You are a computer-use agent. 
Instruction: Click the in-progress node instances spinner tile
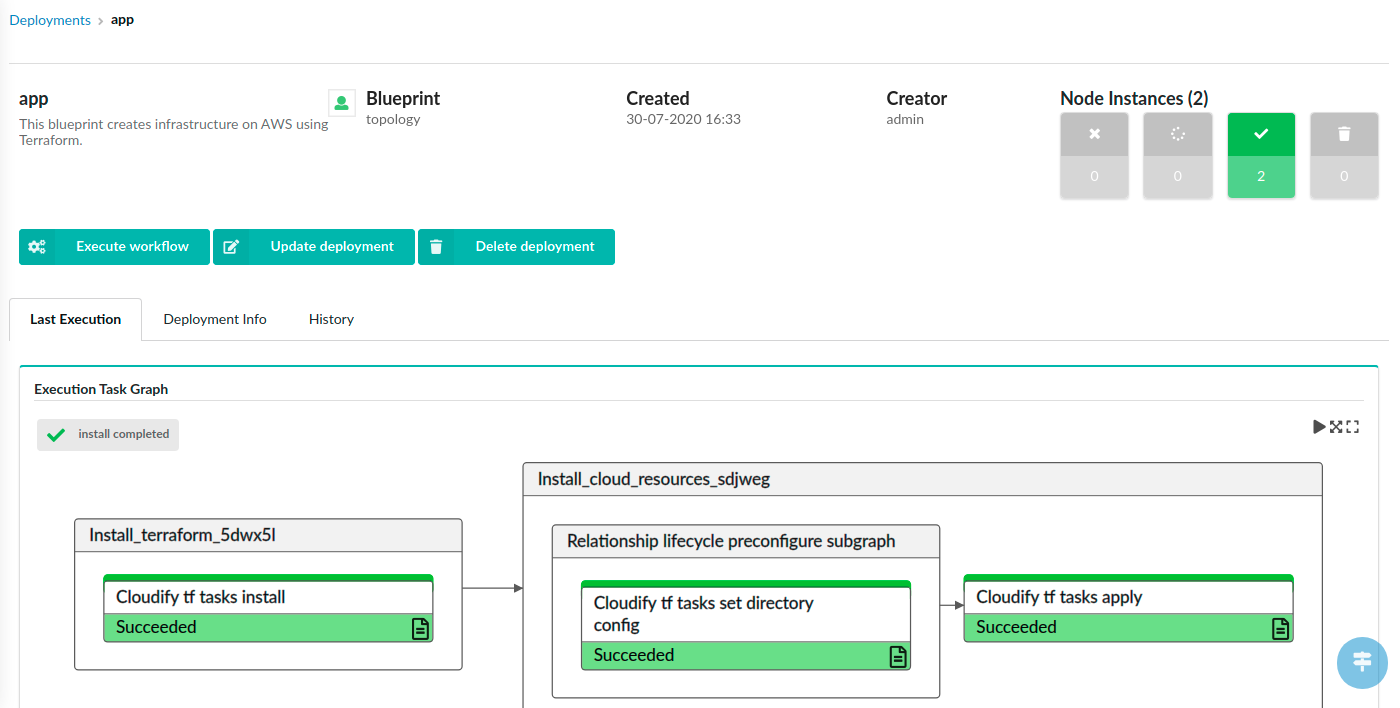(x=1177, y=155)
